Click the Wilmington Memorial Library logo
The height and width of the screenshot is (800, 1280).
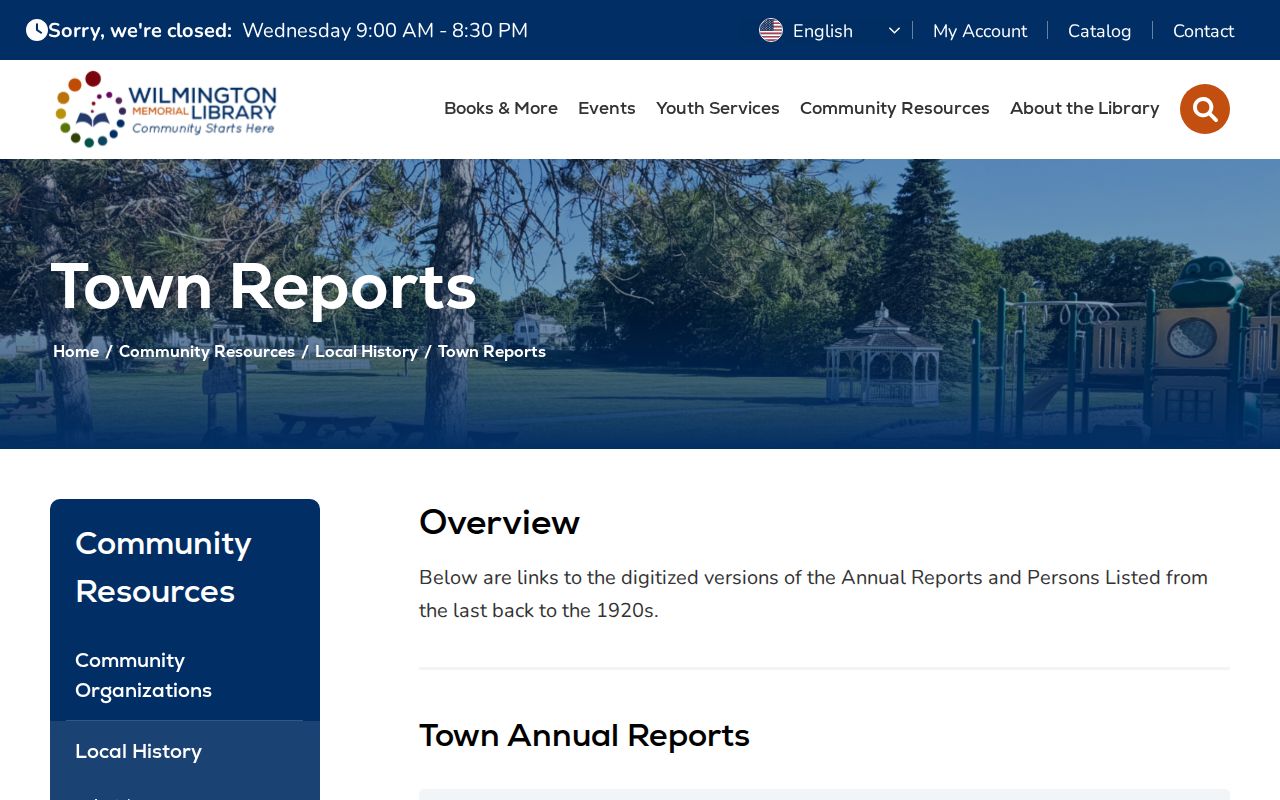pos(166,109)
